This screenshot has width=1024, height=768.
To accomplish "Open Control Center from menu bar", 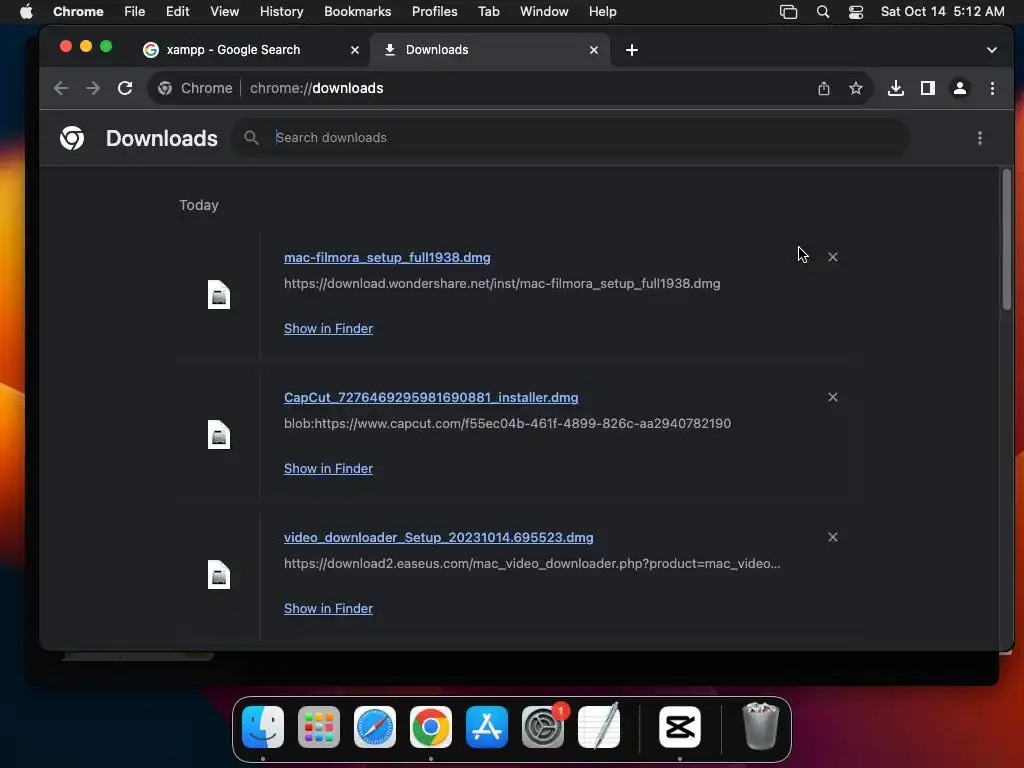I will [856, 11].
